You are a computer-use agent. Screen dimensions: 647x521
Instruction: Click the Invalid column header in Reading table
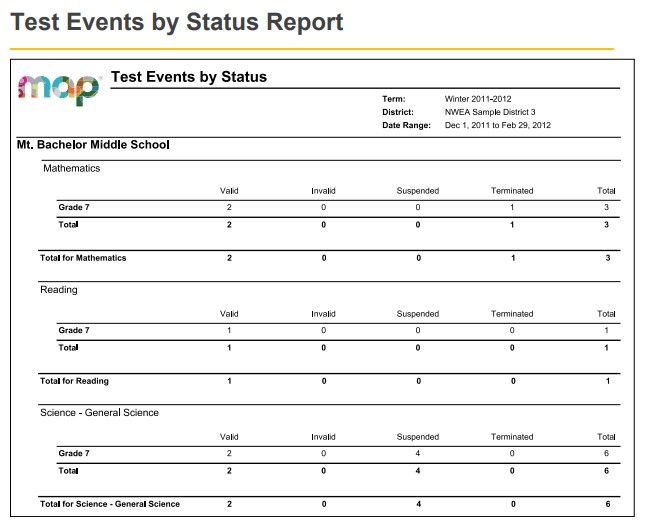pos(323,313)
